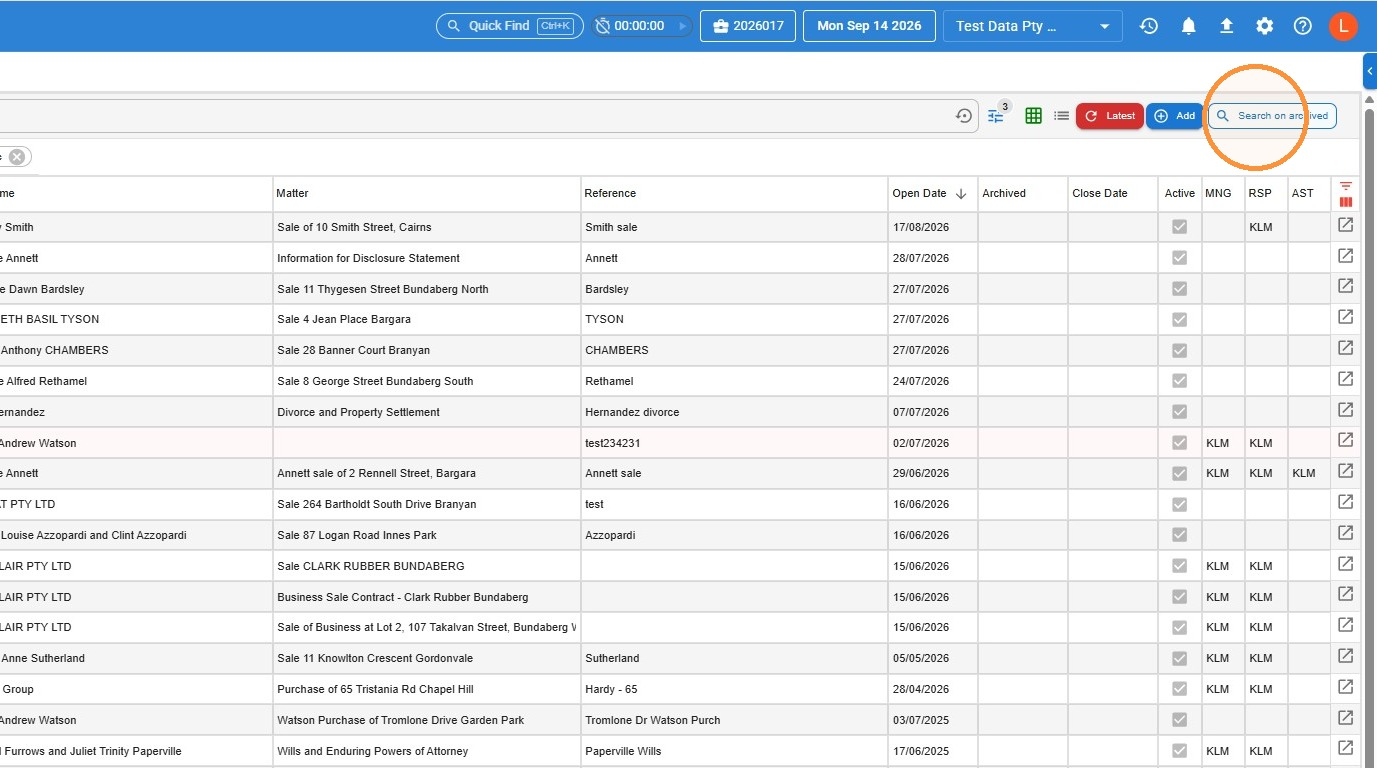1377x768 pixels.
Task: Toggle Active checkbox for Tromlone Dr Watson Purch
Action: click(1180, 720)
